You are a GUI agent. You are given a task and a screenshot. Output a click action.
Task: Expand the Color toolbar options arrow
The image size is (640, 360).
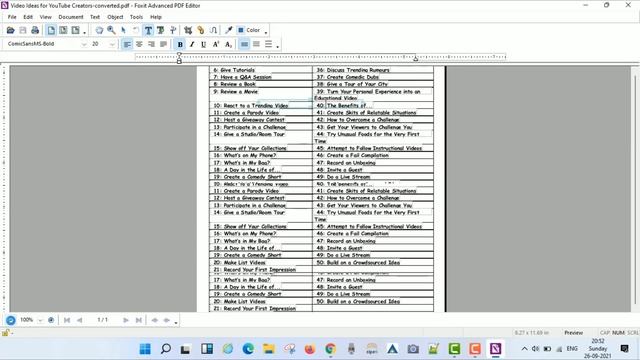pos(266,32)
